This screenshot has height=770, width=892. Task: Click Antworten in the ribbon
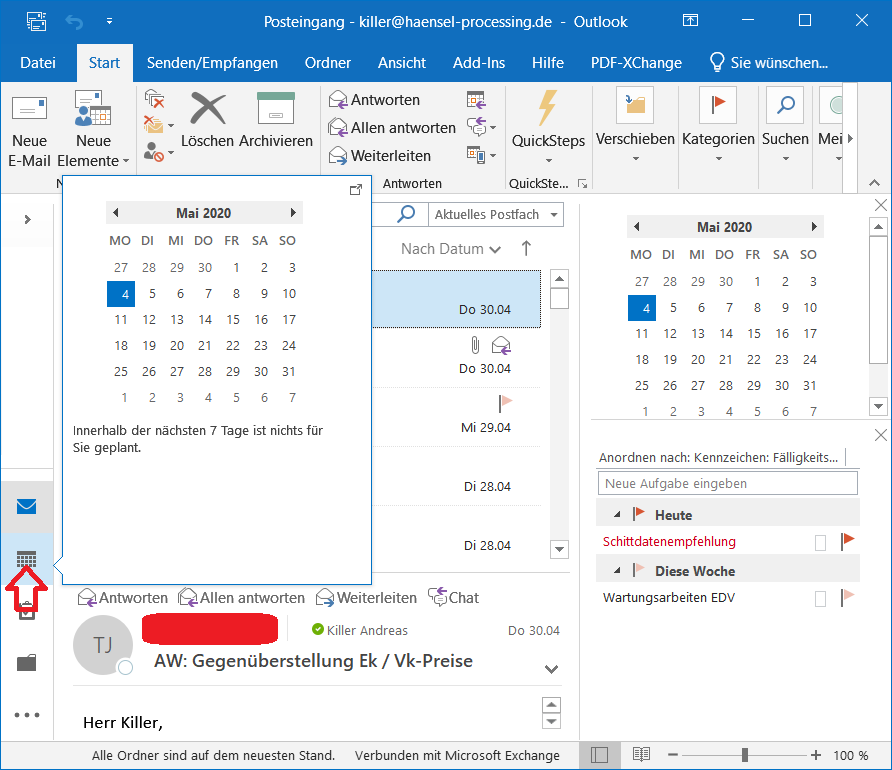374,100
